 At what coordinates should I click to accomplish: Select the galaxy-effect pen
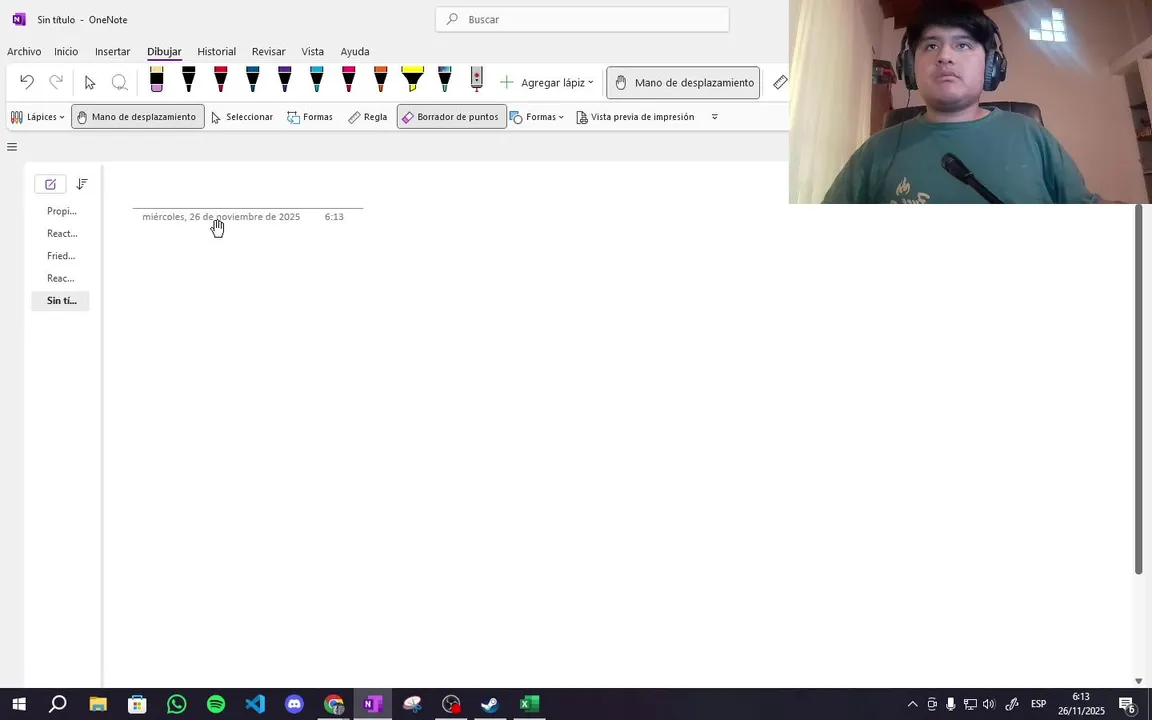coord(444,79)
